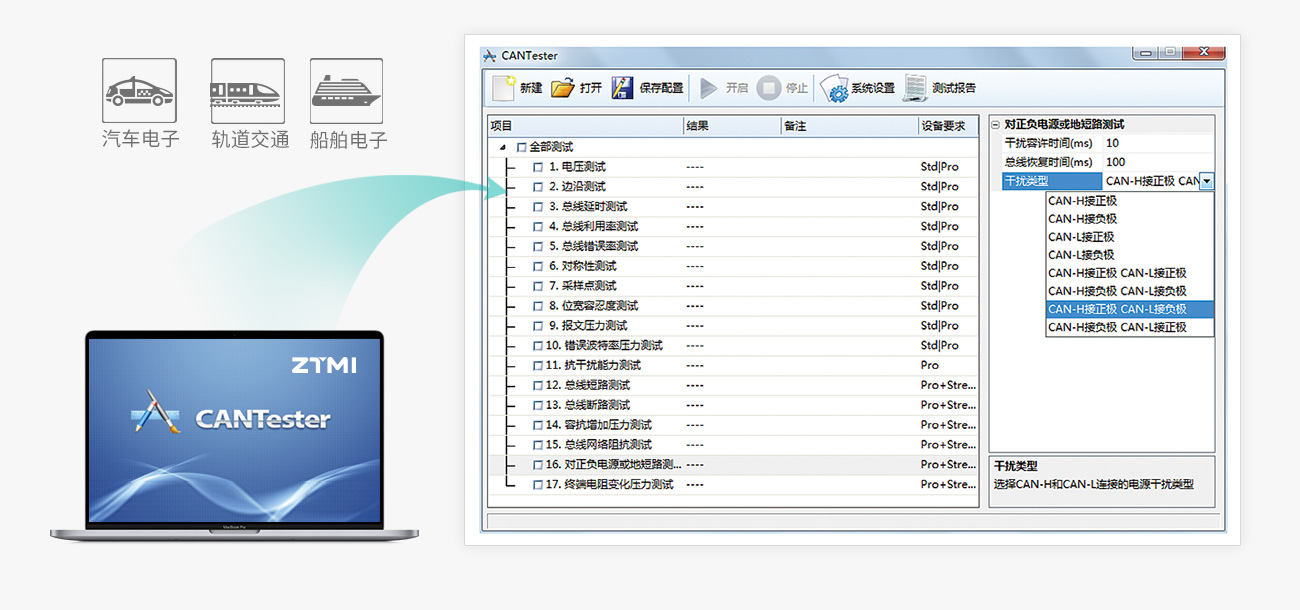
Task: Check the 电压测试 voltage test checkbox
Action: (x=538, y=167)
